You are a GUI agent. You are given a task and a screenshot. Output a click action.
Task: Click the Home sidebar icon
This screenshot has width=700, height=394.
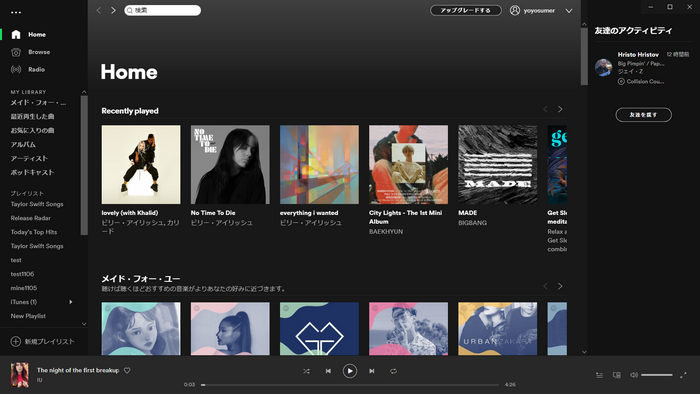coord(16,34)
